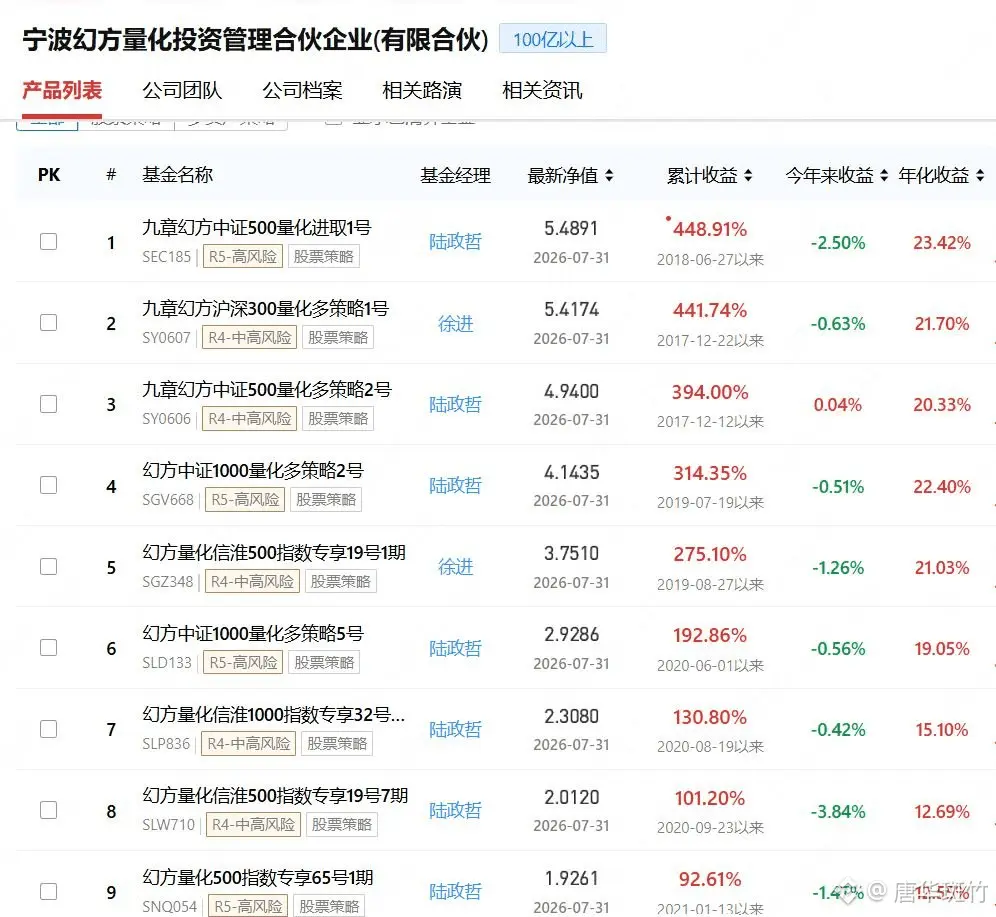Open fund 幻方量化500指数专享65号1期
Viewport: 996px width, 917px height.
coord(257,878)
